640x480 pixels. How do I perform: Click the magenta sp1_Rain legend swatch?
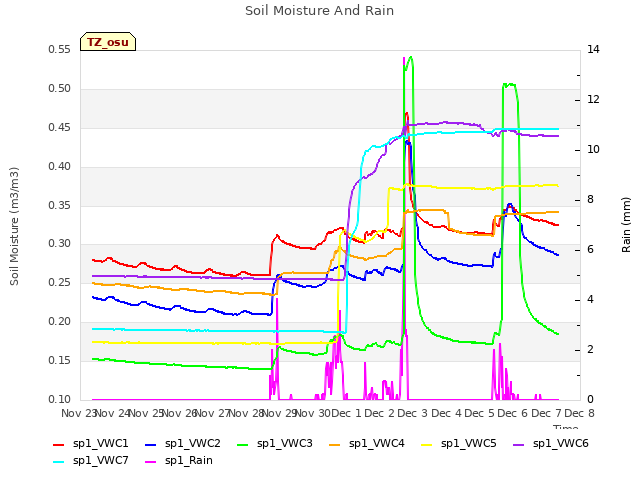click(x=151, y=462)
